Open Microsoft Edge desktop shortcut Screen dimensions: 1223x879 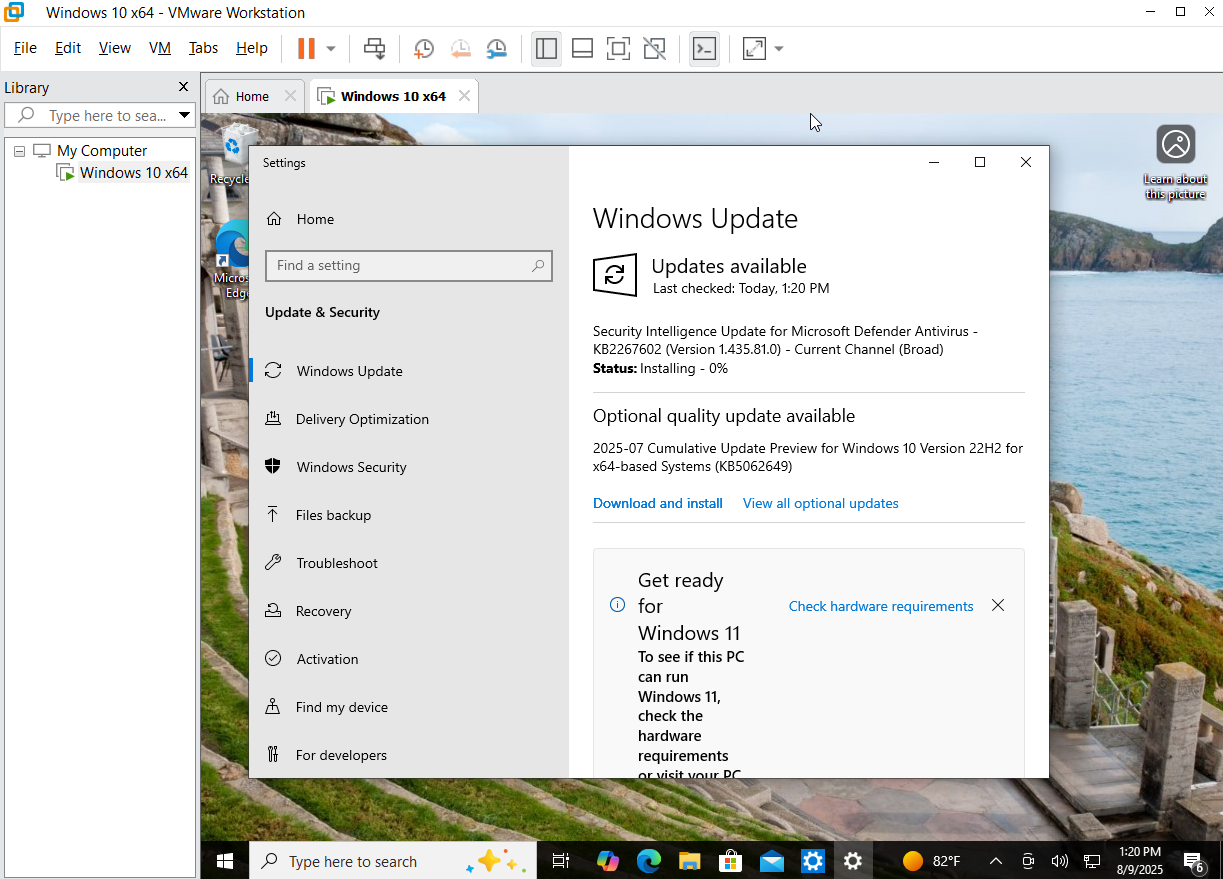click(x=231, y=261)
